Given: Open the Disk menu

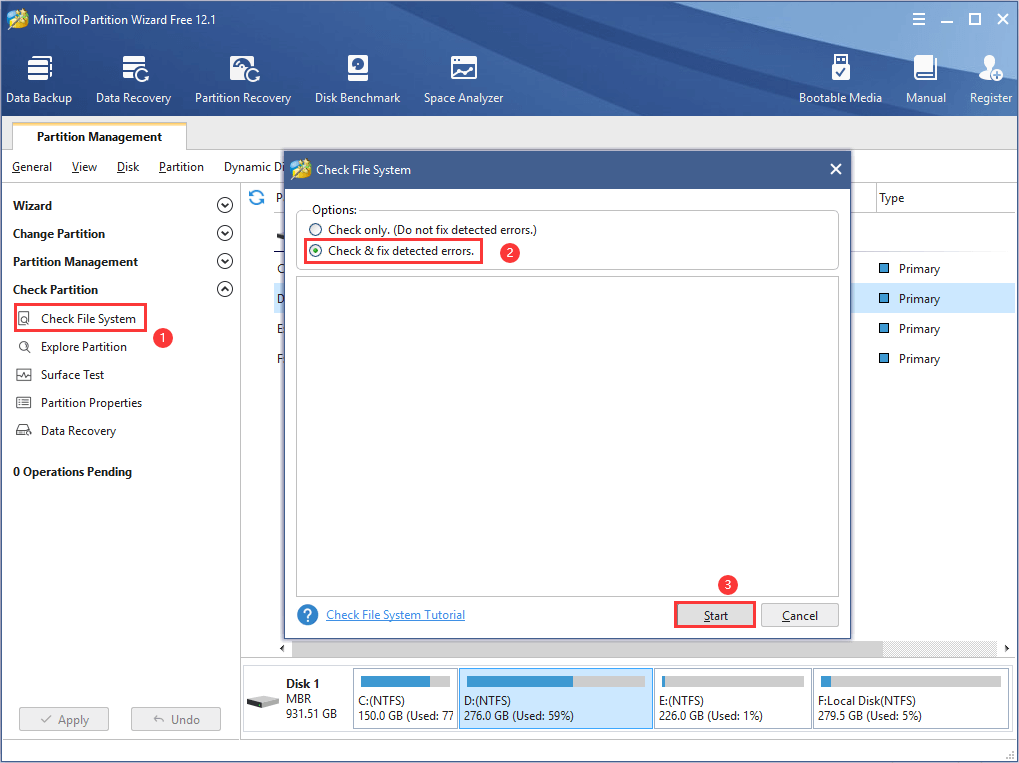Looking at the screenshot, I should pyautogui.click(x=128, y=167).
